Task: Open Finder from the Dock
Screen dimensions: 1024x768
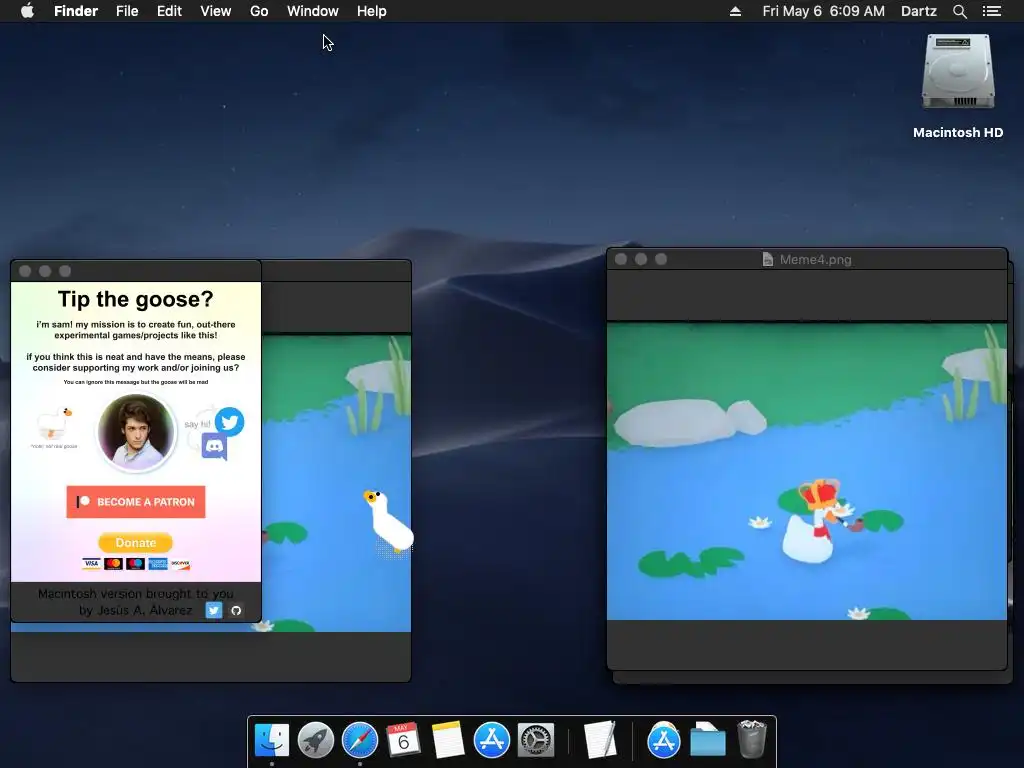Action: coord(272,741)
